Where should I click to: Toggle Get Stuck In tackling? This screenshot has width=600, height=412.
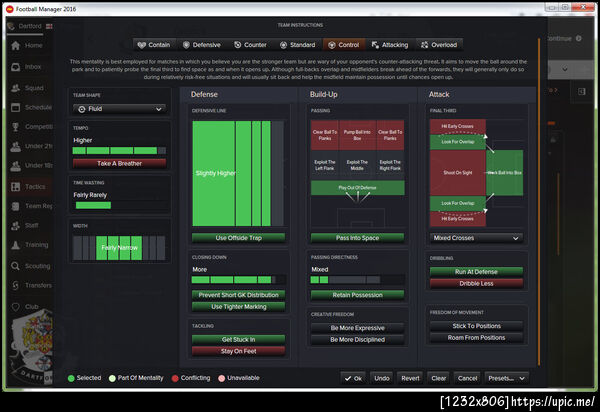[x=238, y=340]
